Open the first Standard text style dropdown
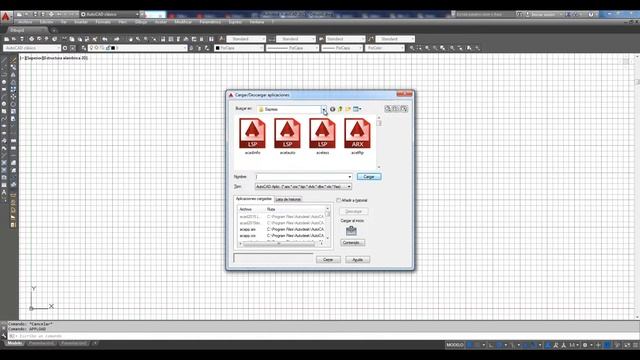 (x=246, y=39)
